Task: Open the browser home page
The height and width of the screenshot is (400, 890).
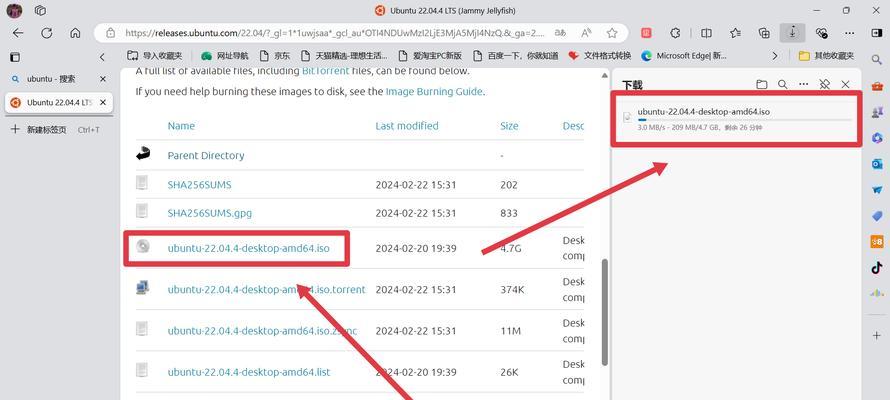Action: (75, 33)
